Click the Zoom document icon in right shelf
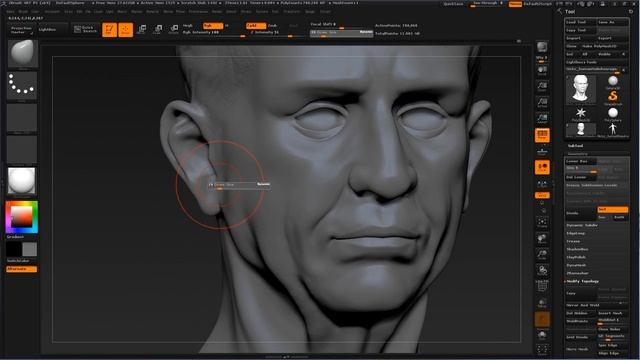This screenshot has width=640, height=360. [x=542, y=87]
